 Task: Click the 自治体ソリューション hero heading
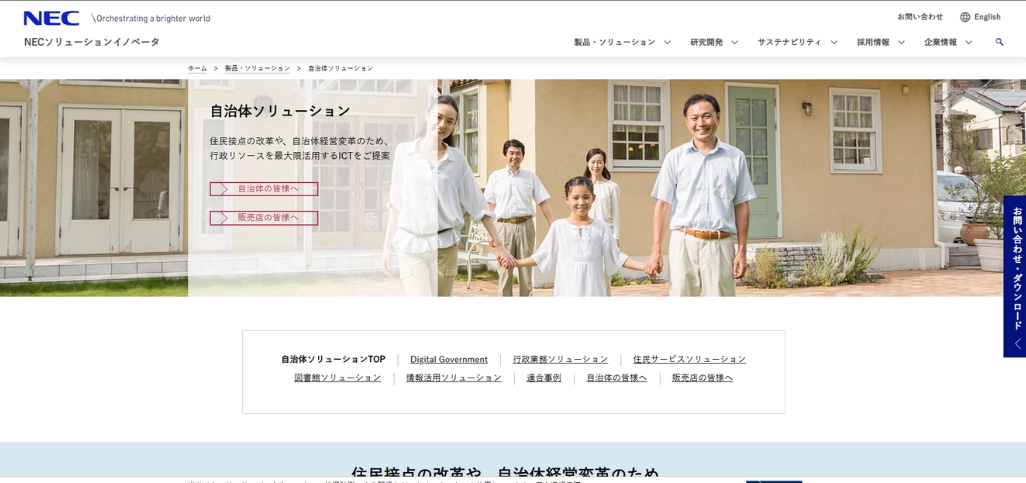(x=280, y=111)
